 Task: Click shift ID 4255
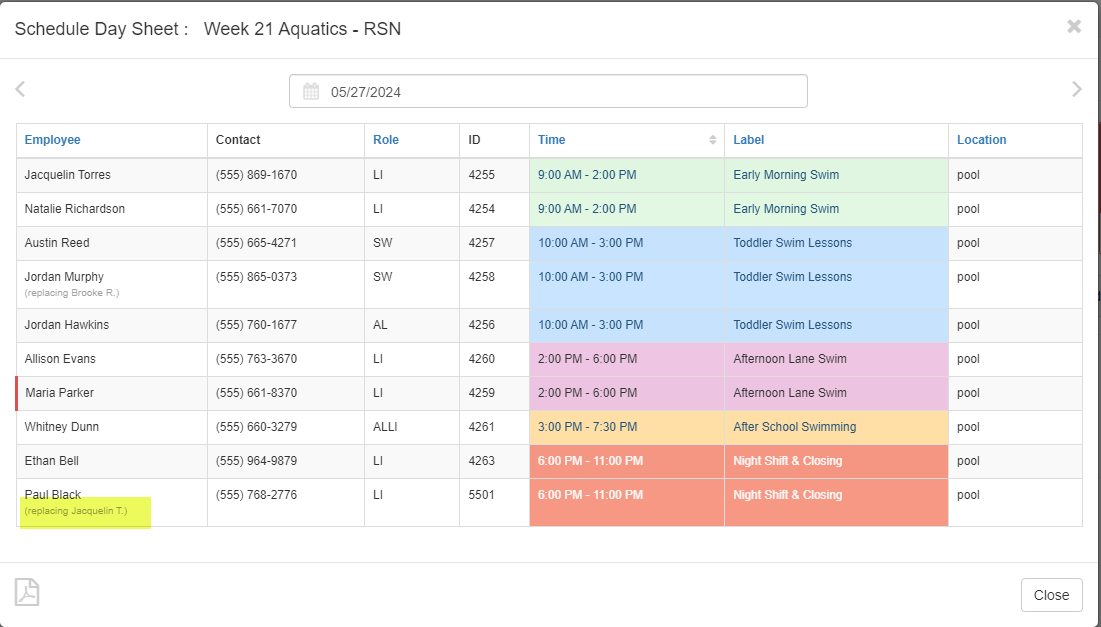[482, 175]
